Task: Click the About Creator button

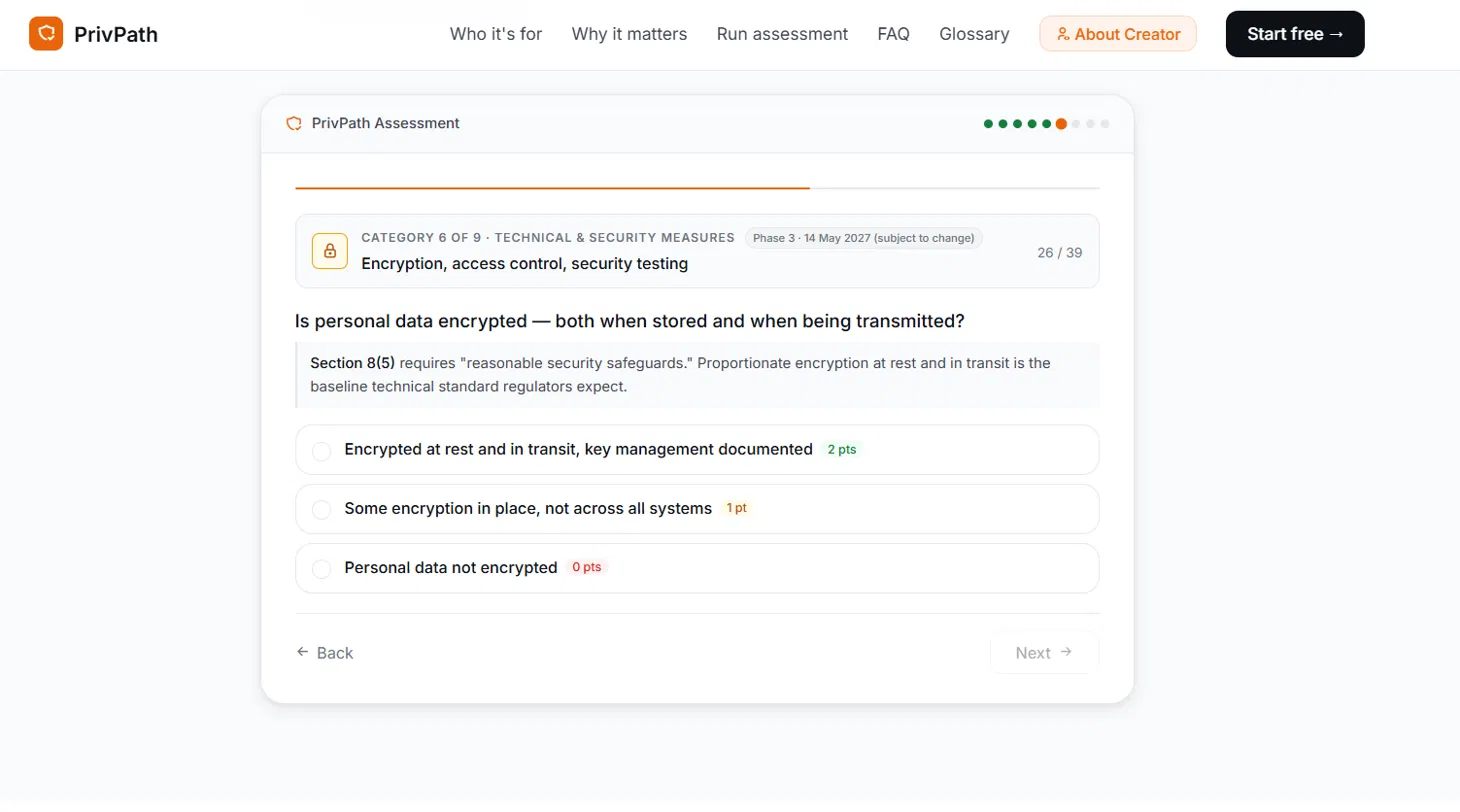Action: click(x=1118, y=34)
